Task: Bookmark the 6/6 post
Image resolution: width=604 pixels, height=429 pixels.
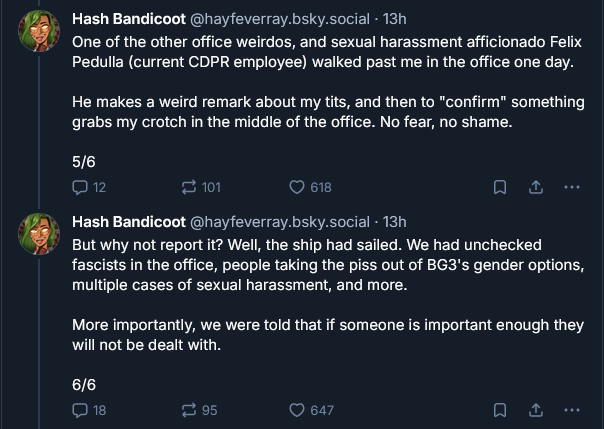Action: 499,410
